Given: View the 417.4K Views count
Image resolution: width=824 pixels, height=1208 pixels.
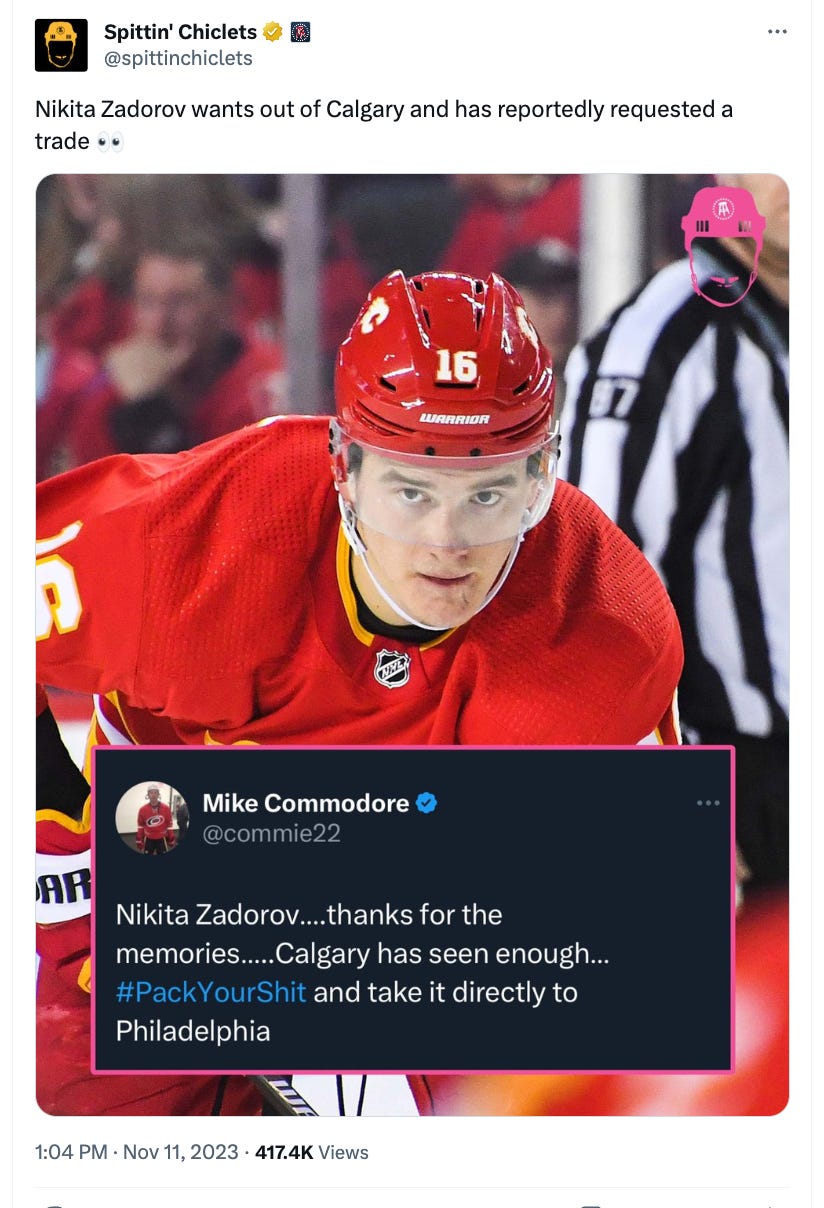Looking at the screenshot, I should tap(312, 1152).
